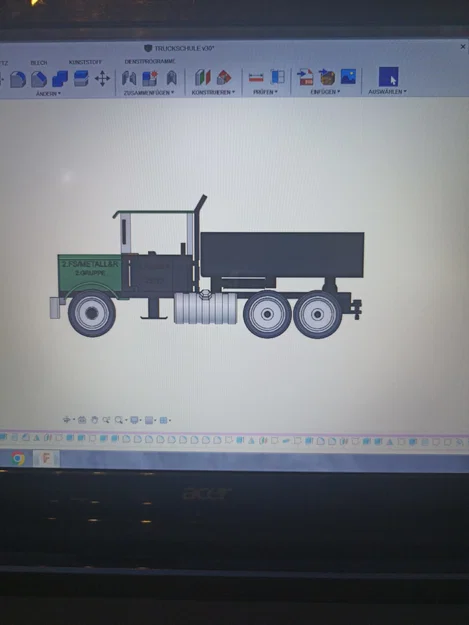Start the Measure tool in Prüfen
The height and width of the screenshot is (625, 469).
(x=256, y=77)
